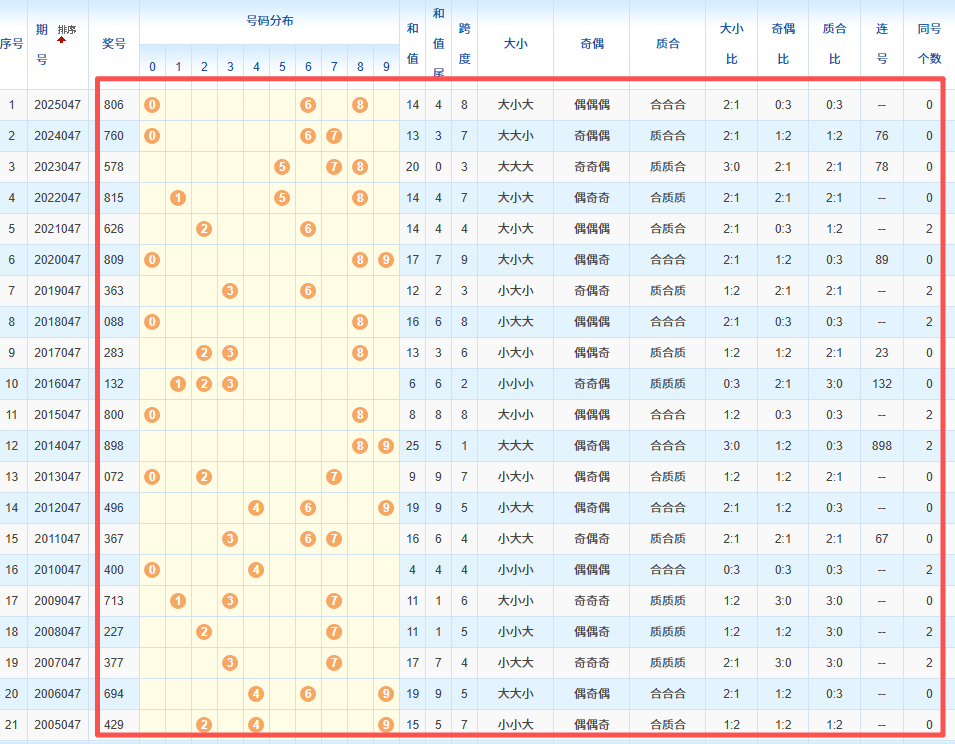Click 质合 column header
Screen dimensions: 955x744
668,44
